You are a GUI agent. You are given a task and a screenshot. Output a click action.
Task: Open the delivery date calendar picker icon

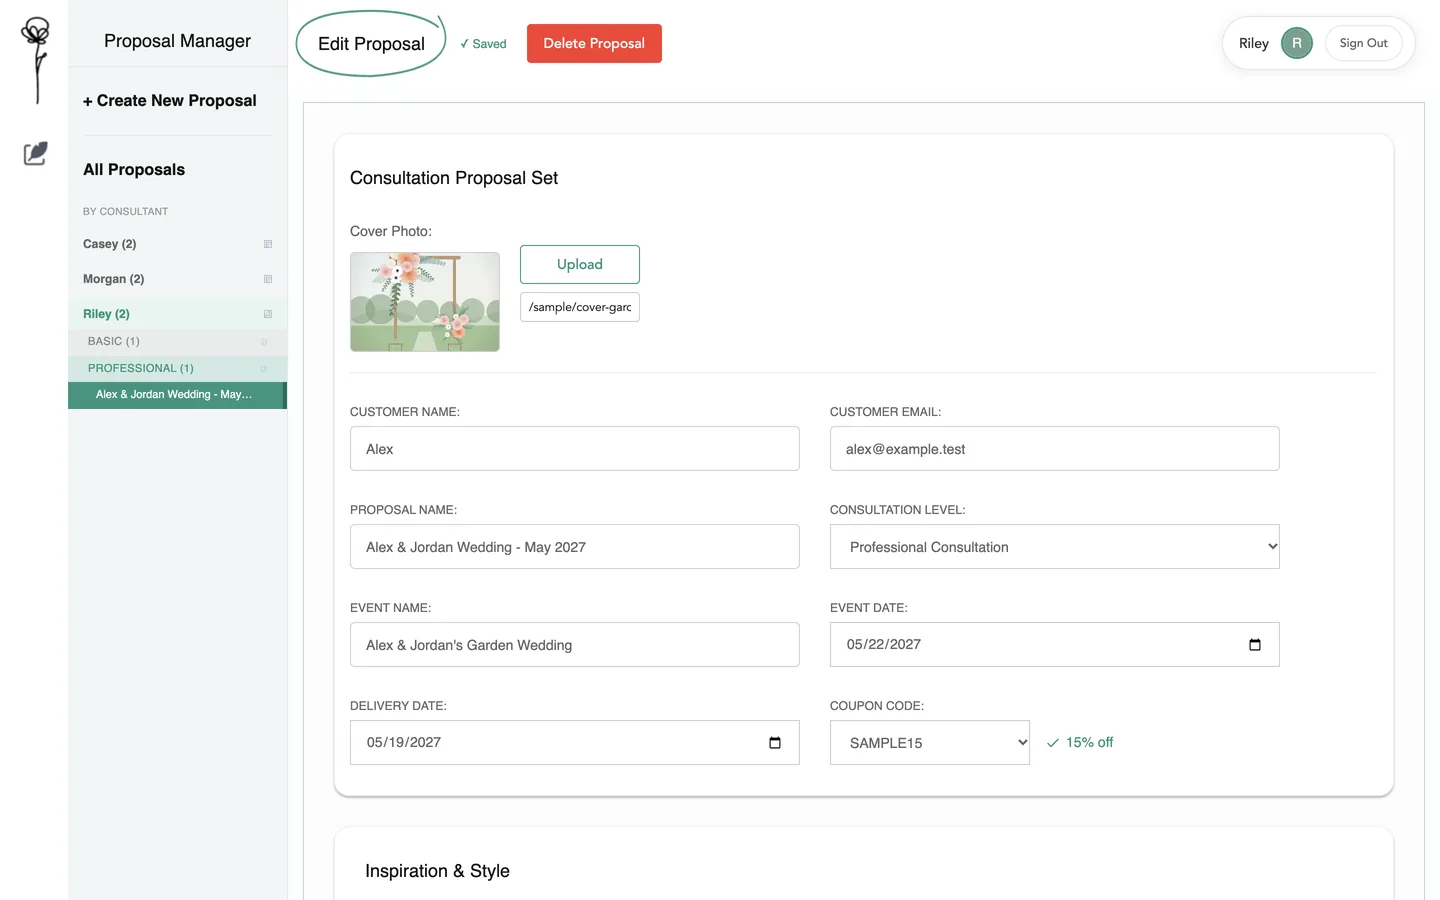775,743
